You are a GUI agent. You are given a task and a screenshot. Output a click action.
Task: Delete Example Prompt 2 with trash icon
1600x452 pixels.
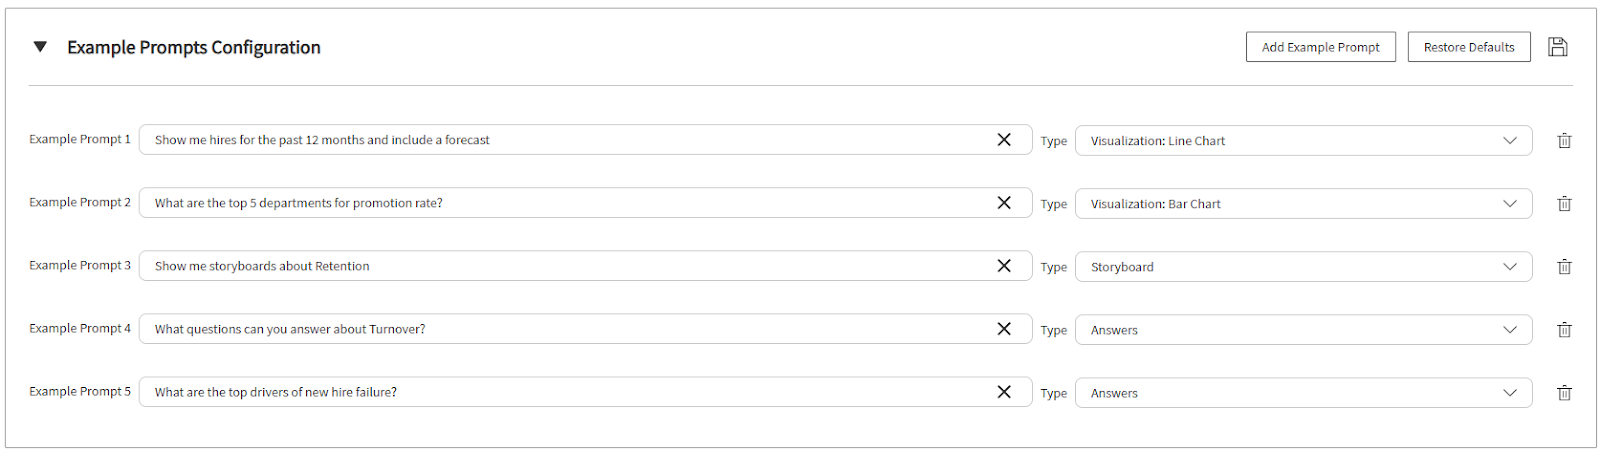coord(1564,204)
